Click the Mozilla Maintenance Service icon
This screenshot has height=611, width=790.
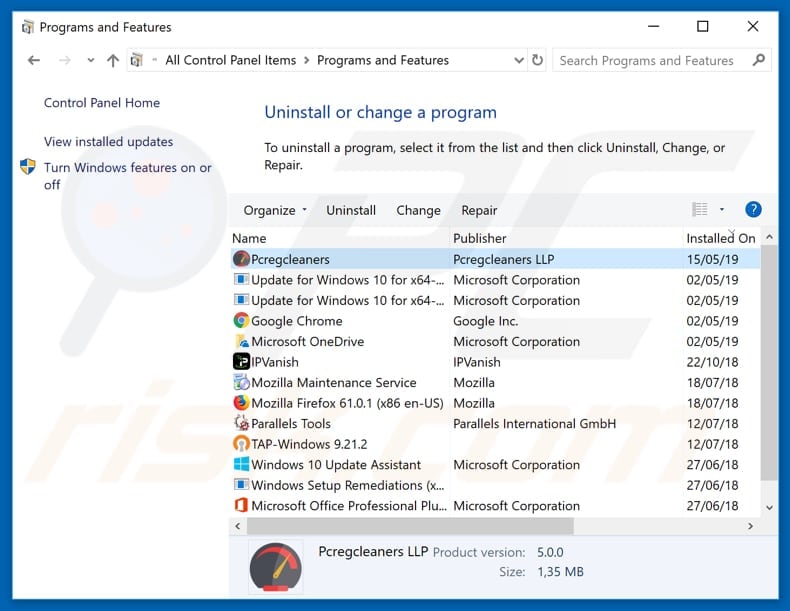point(241,382)
